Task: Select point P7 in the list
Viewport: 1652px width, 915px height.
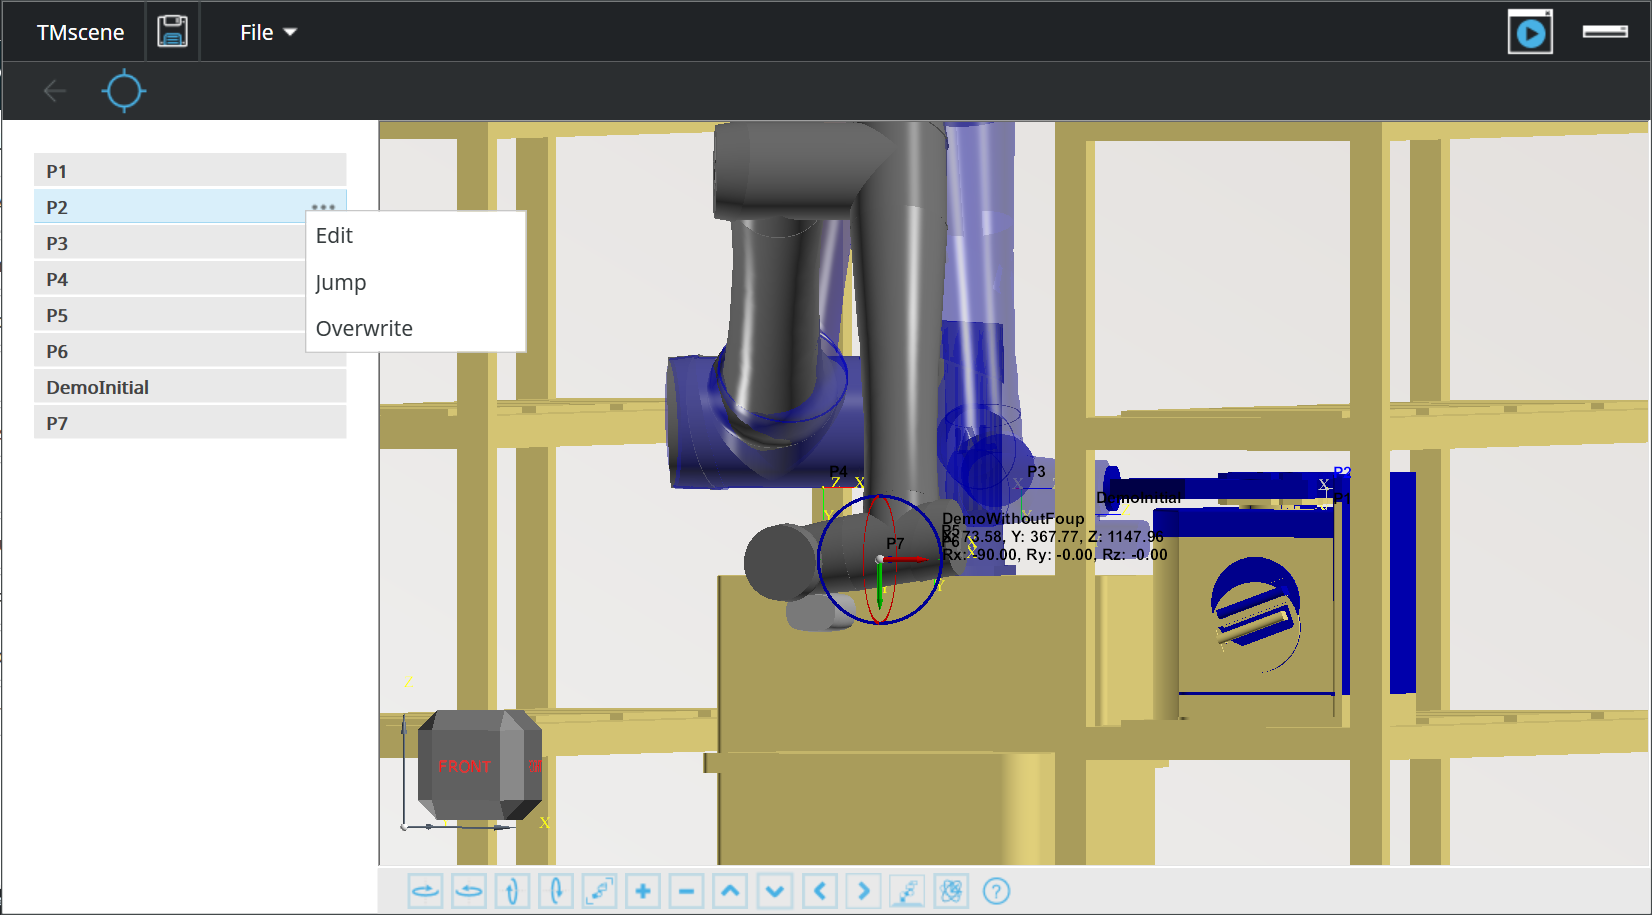Action: pos(190,423)
